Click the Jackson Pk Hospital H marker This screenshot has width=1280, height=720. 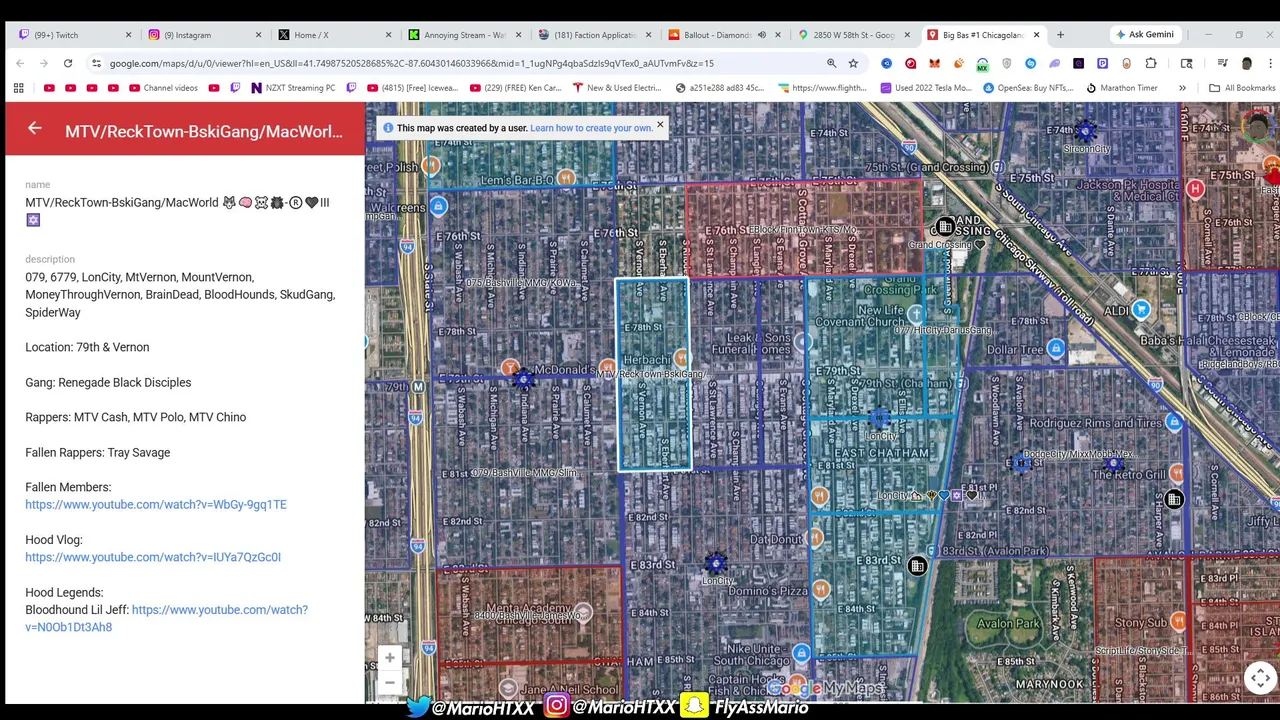click(1195, 188)
